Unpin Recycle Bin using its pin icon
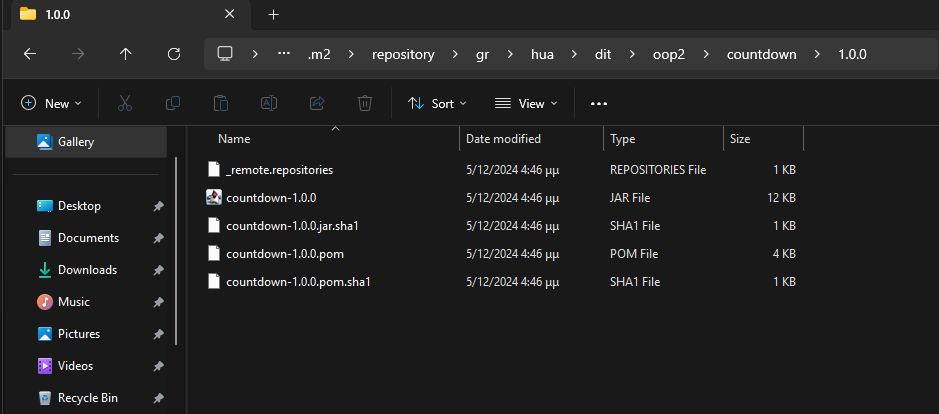Screen dimensions: 939x414 158,398
